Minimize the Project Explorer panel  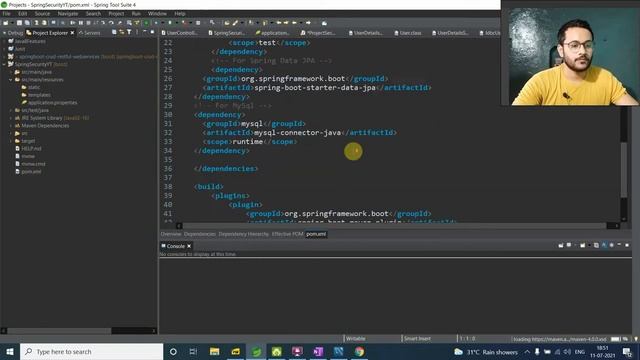[x=144, y=32]
